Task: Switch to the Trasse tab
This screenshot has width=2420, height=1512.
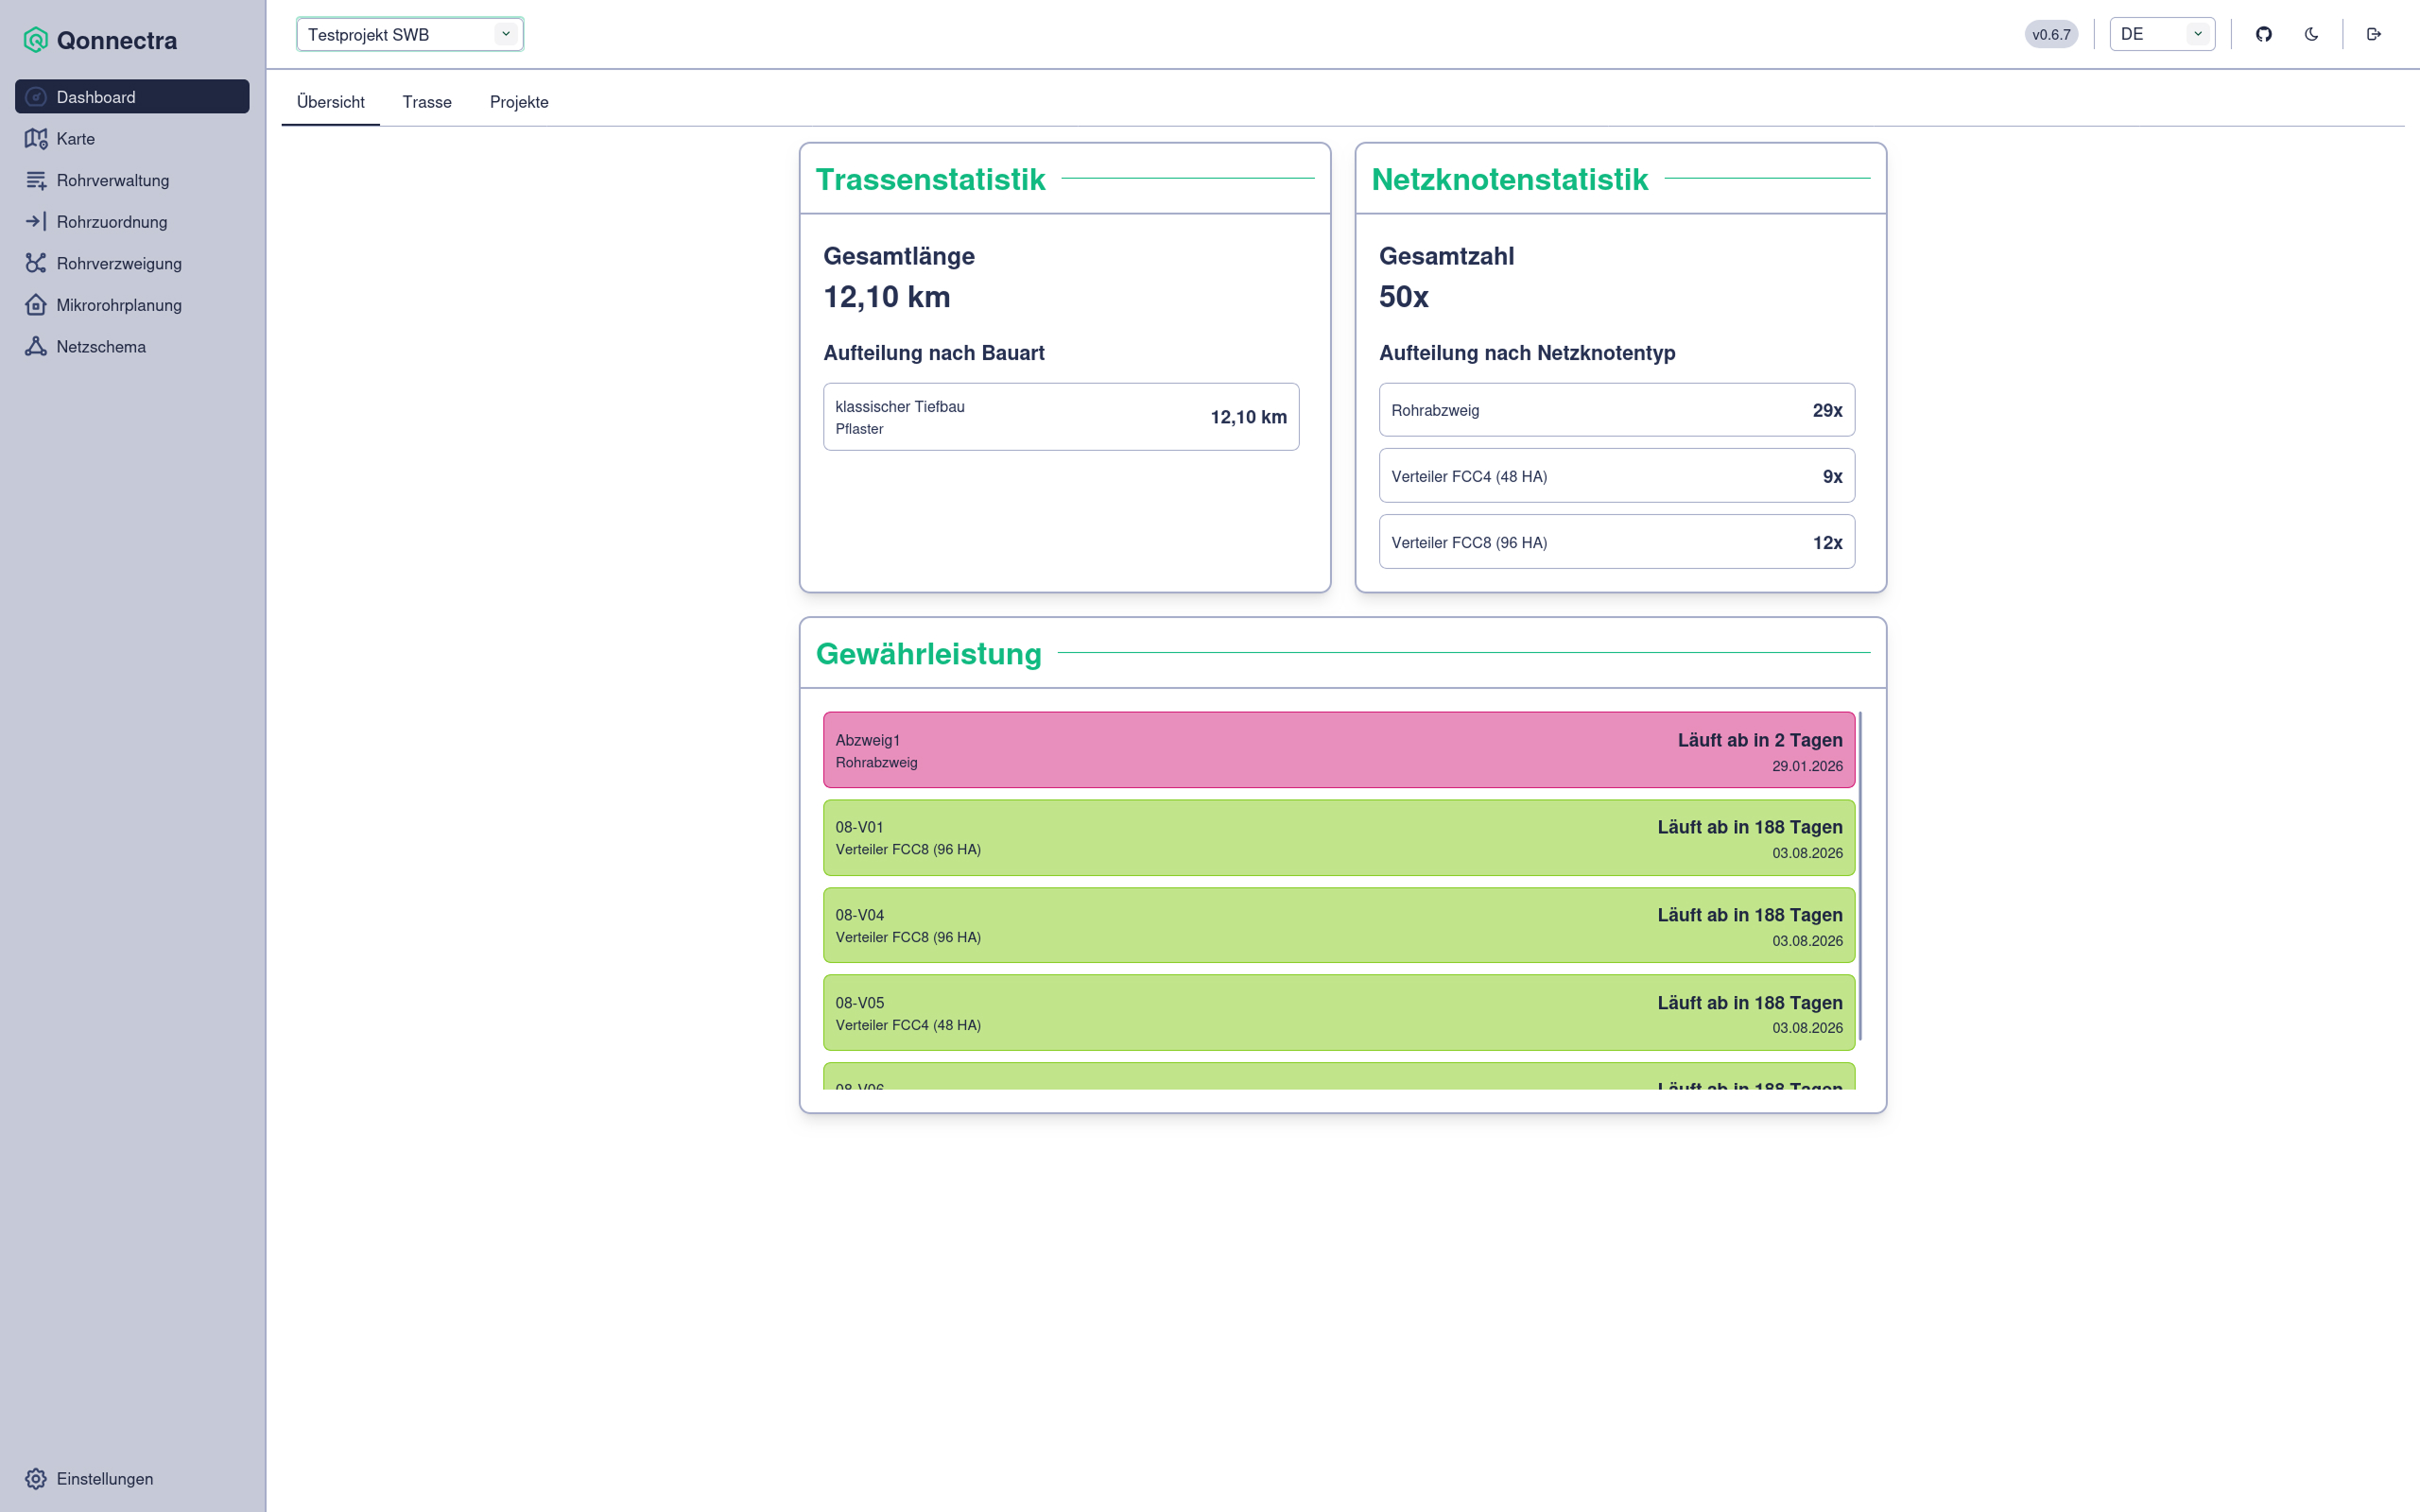Action: 427,101
